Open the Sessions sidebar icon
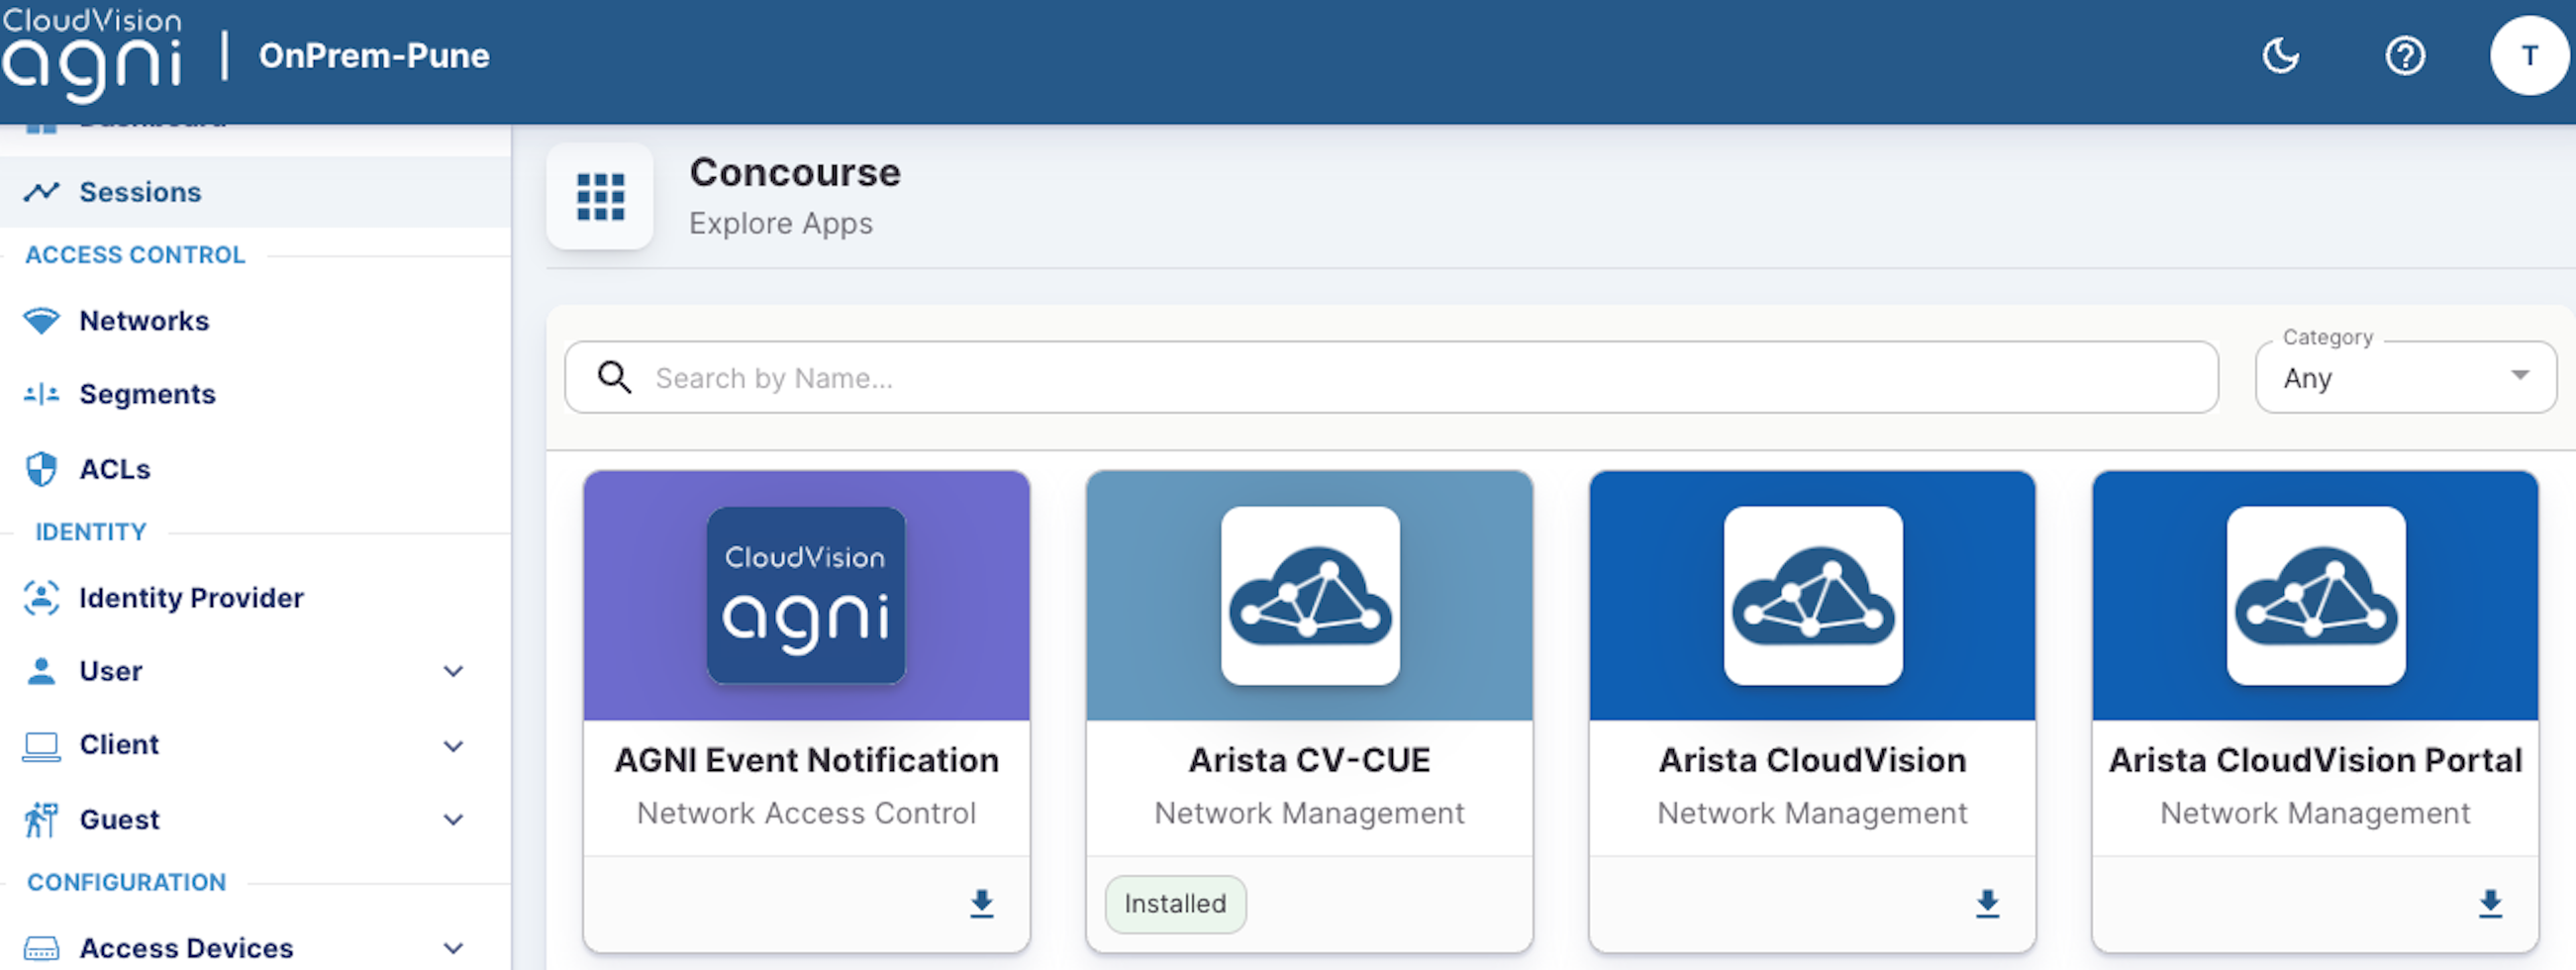This screenshot has width=2576, height=970. (44, 191)
